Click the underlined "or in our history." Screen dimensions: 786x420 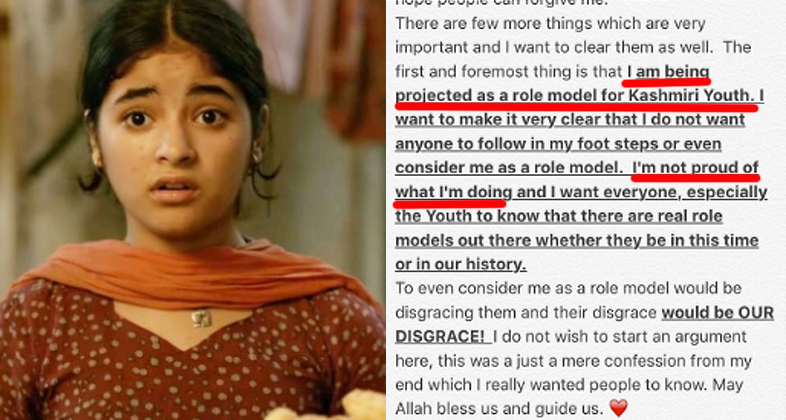point(461,264)
